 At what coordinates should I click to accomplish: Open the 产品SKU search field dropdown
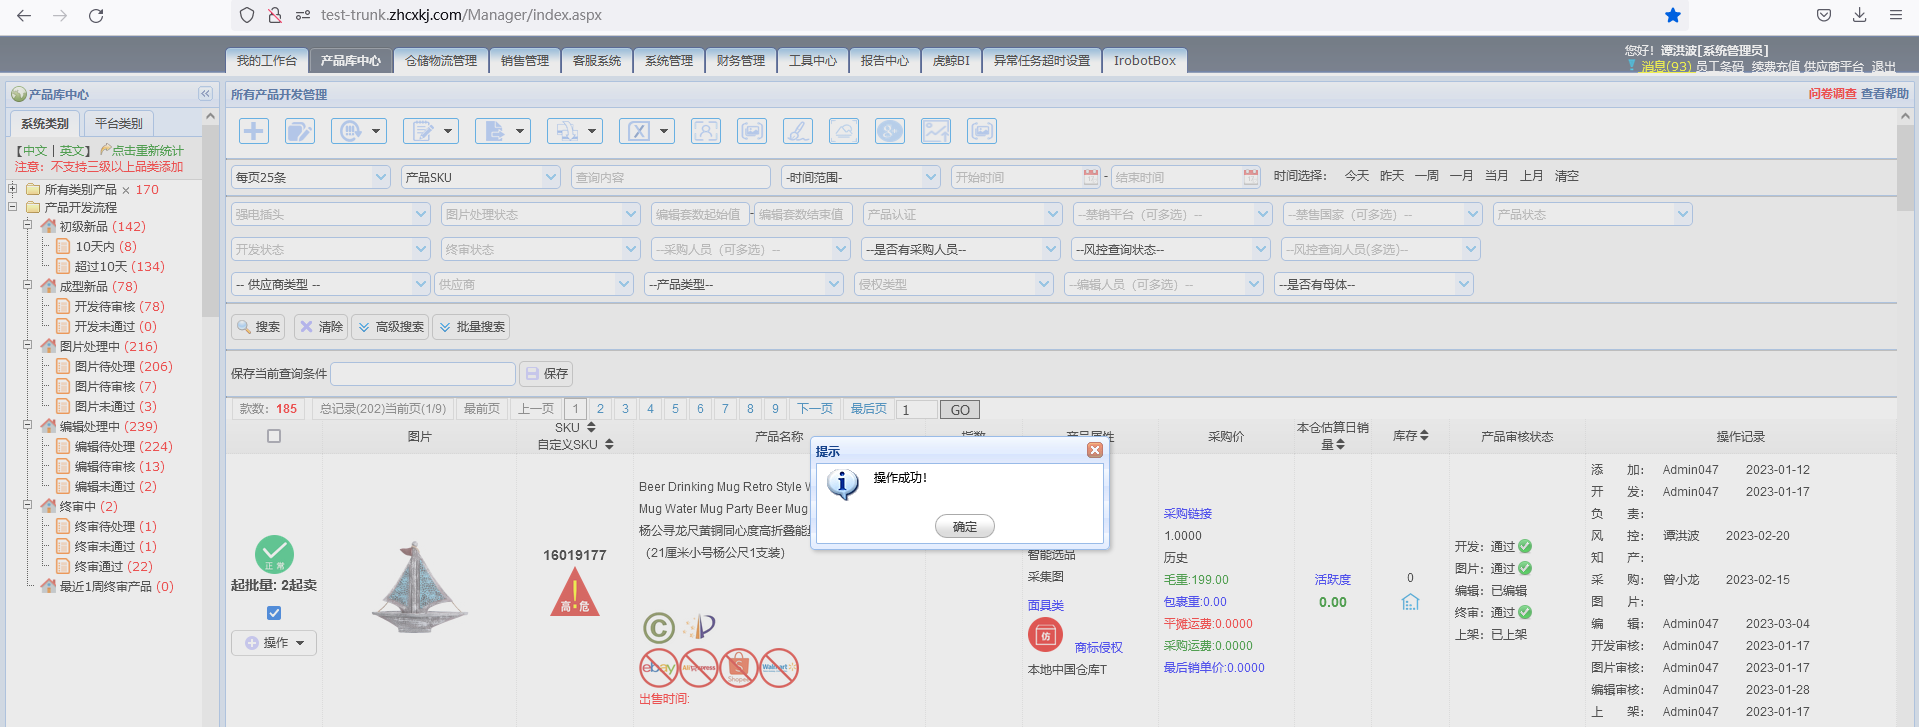pyautogui.click(x=481, y=177)
